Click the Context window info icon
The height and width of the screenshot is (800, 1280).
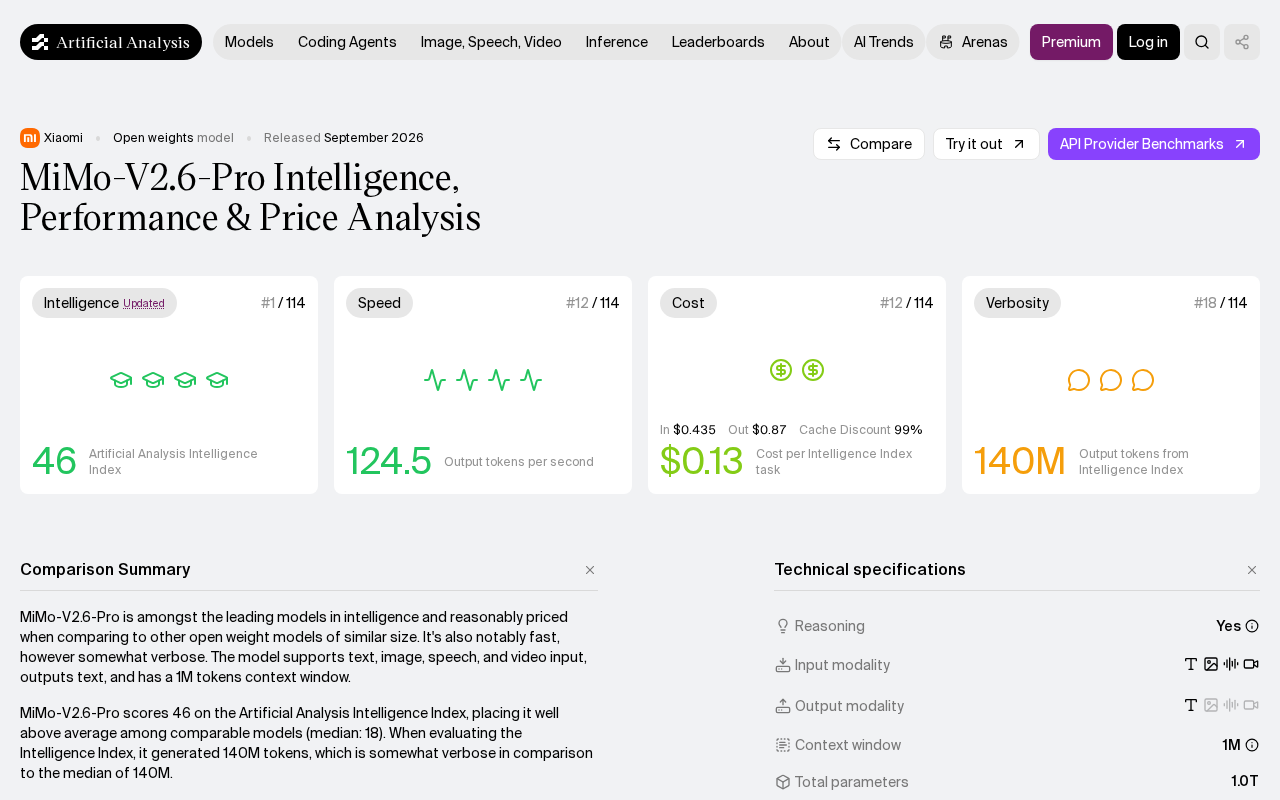1252,745
